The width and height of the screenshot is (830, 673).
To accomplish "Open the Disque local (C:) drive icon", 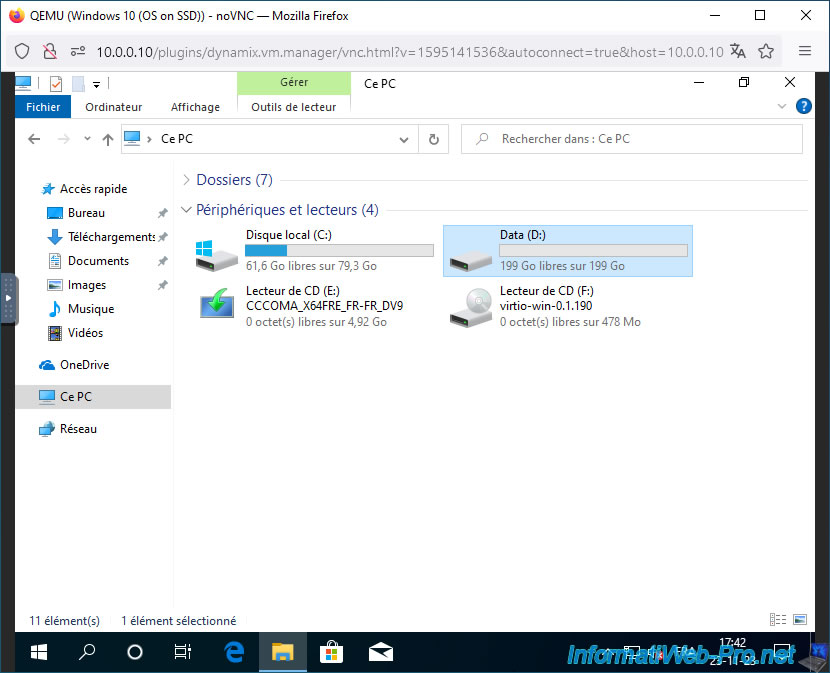I will [x=216, y=256].
